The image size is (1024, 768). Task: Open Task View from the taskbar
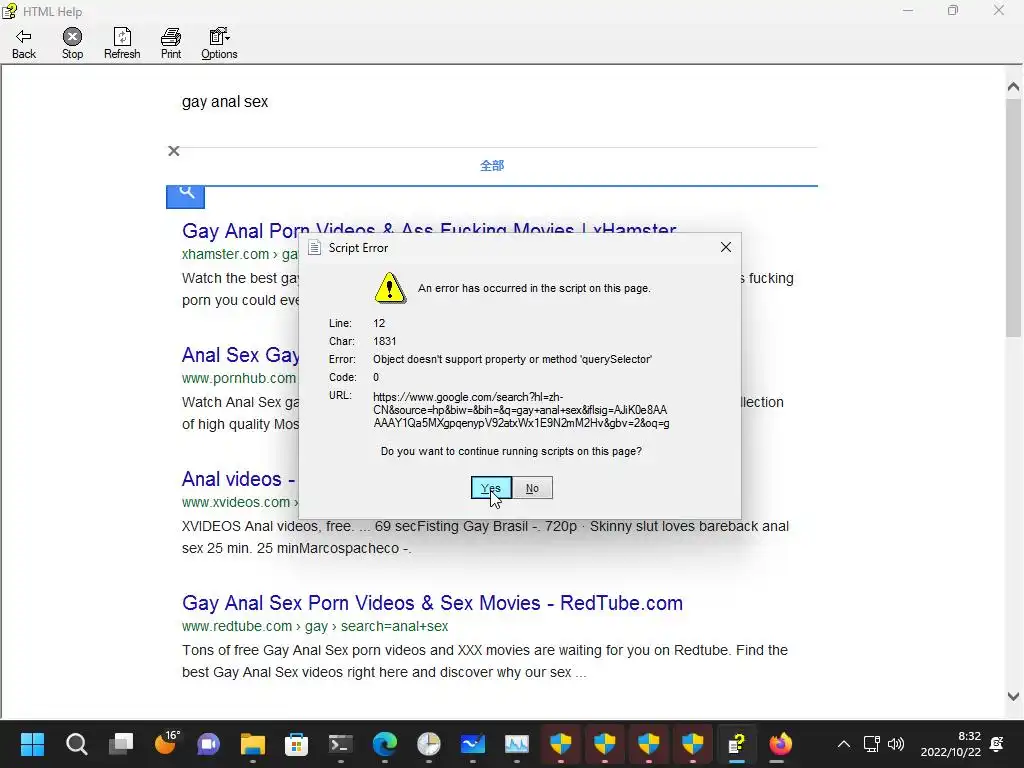pyautogui.click(x=121, y=744)
